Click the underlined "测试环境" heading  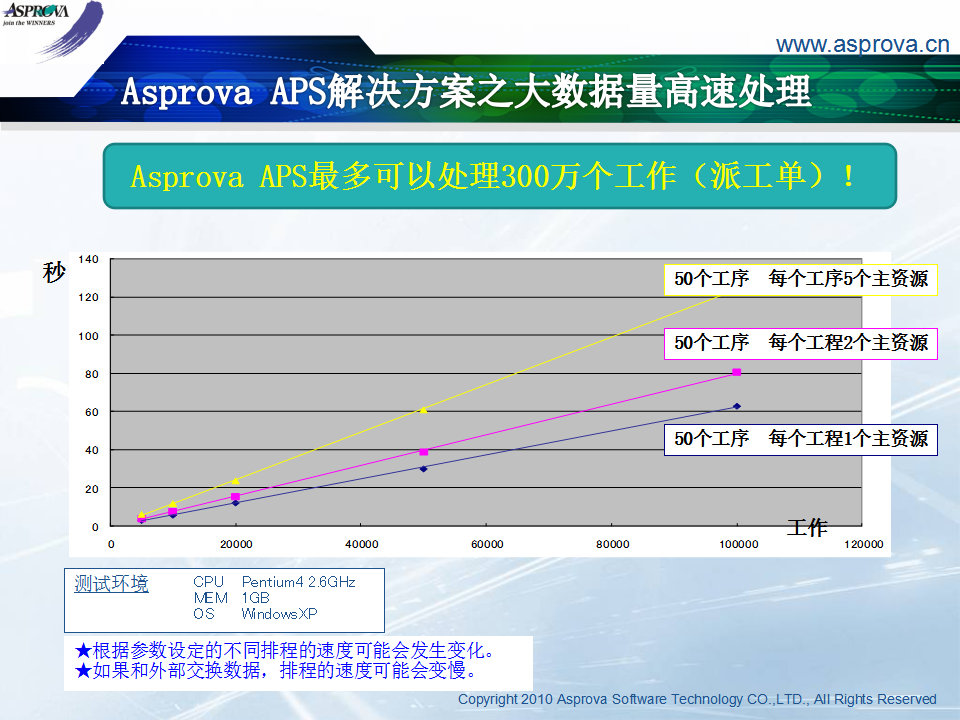coord(111,584)
